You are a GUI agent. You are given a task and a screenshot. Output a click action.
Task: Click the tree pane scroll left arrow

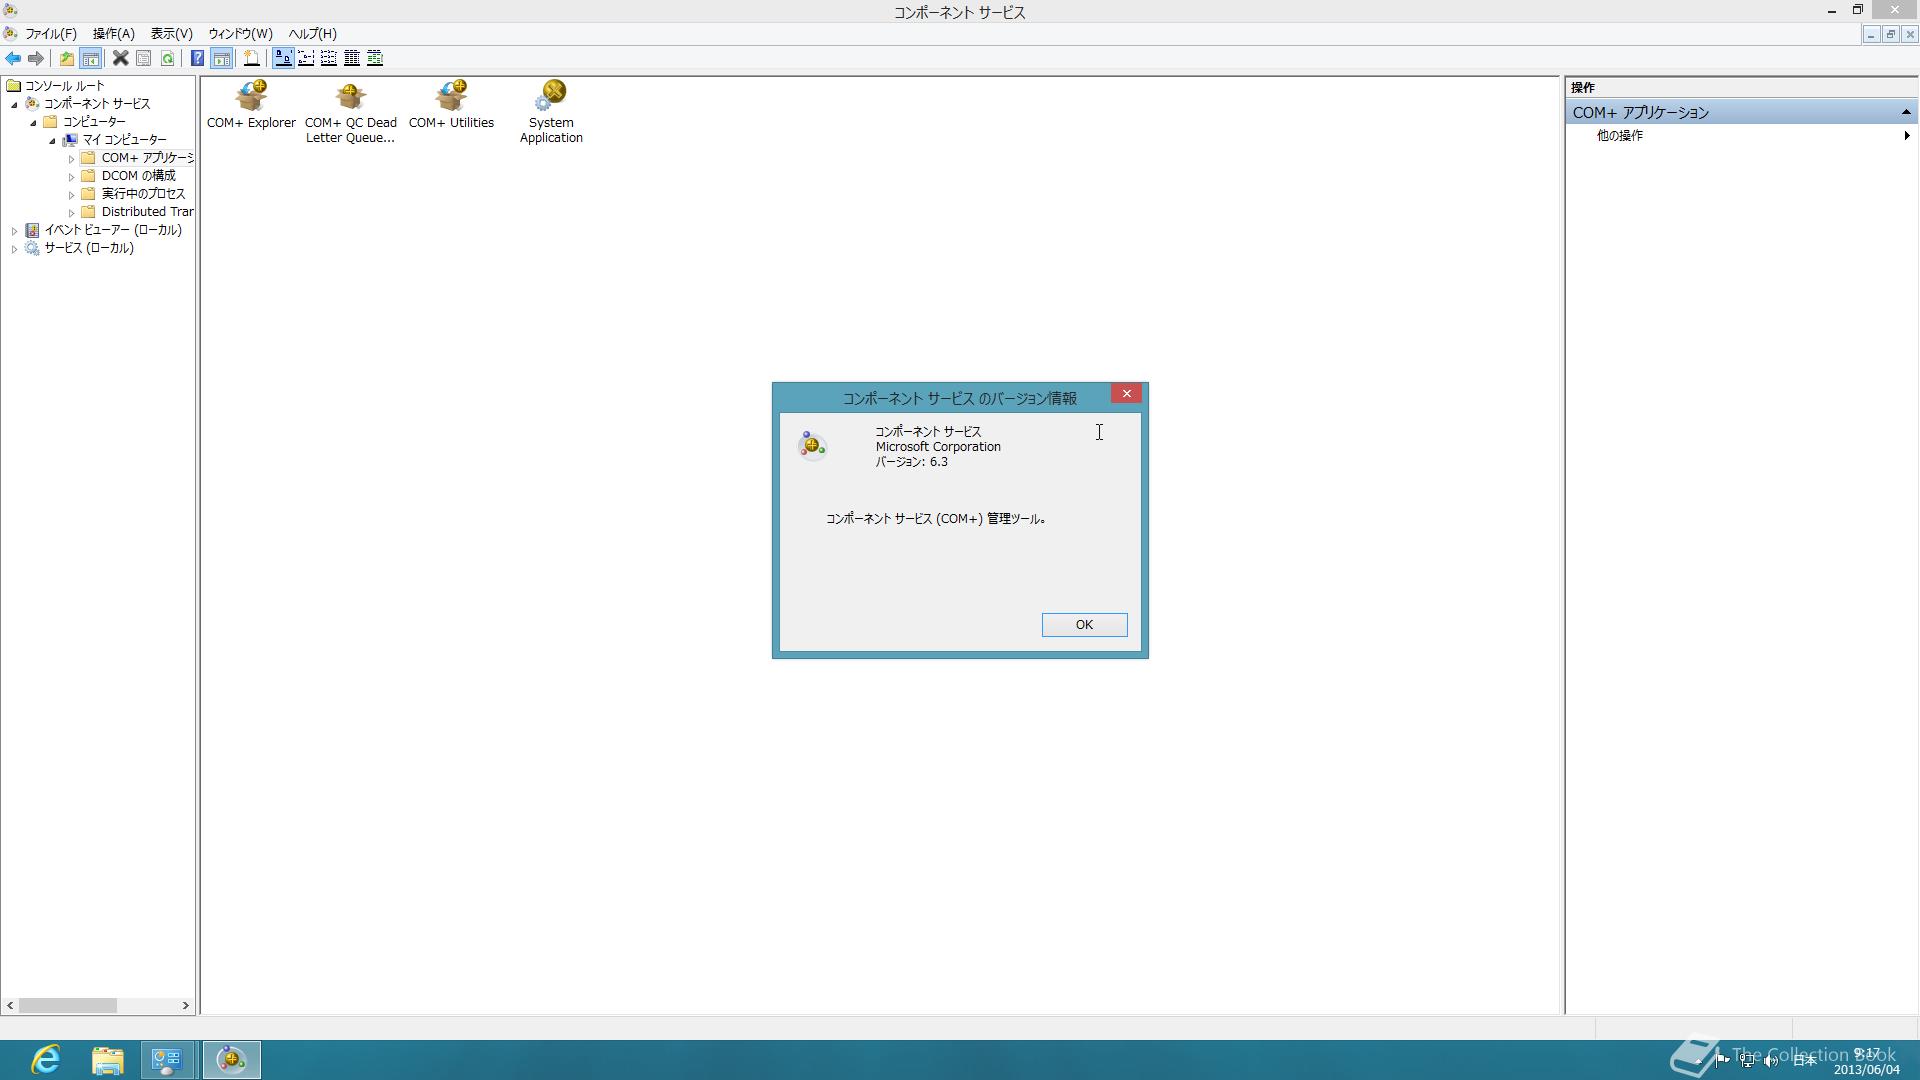click(x=10, y=1005)
